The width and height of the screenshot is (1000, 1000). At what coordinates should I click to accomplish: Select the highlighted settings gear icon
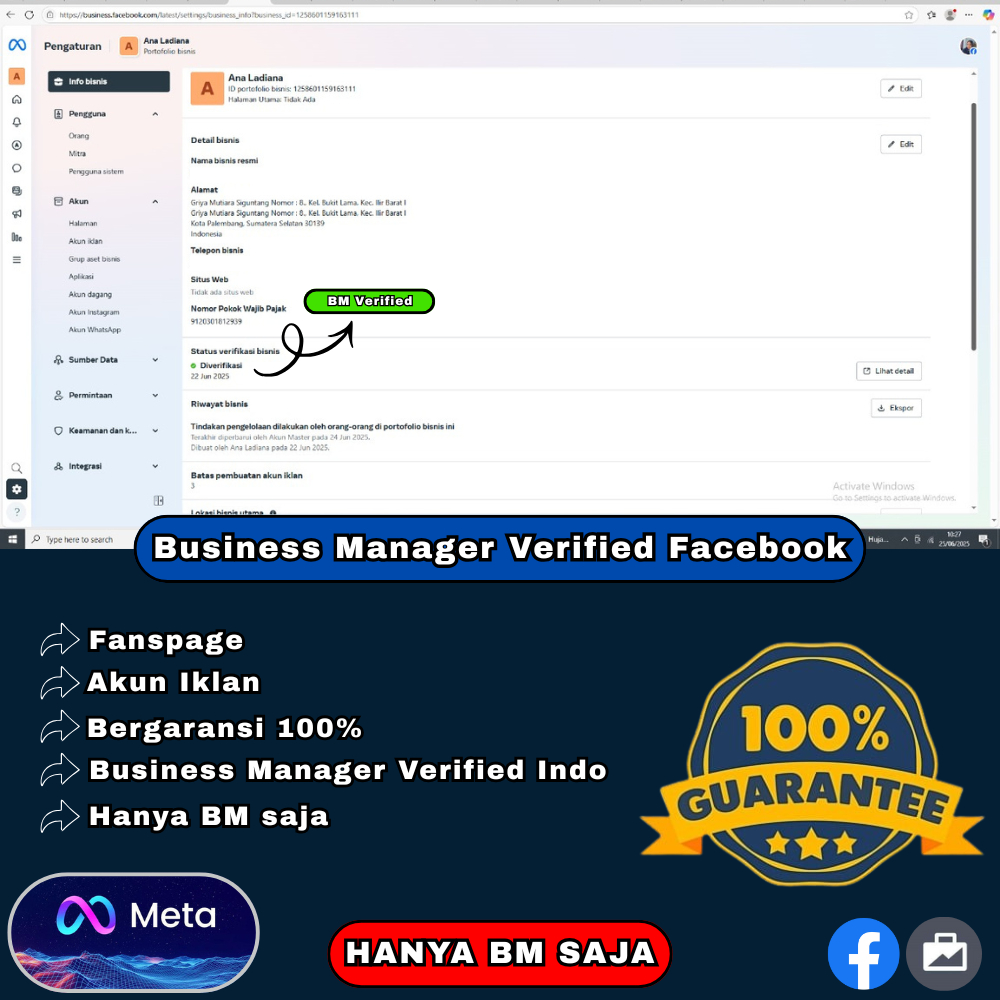click(16, 488)
